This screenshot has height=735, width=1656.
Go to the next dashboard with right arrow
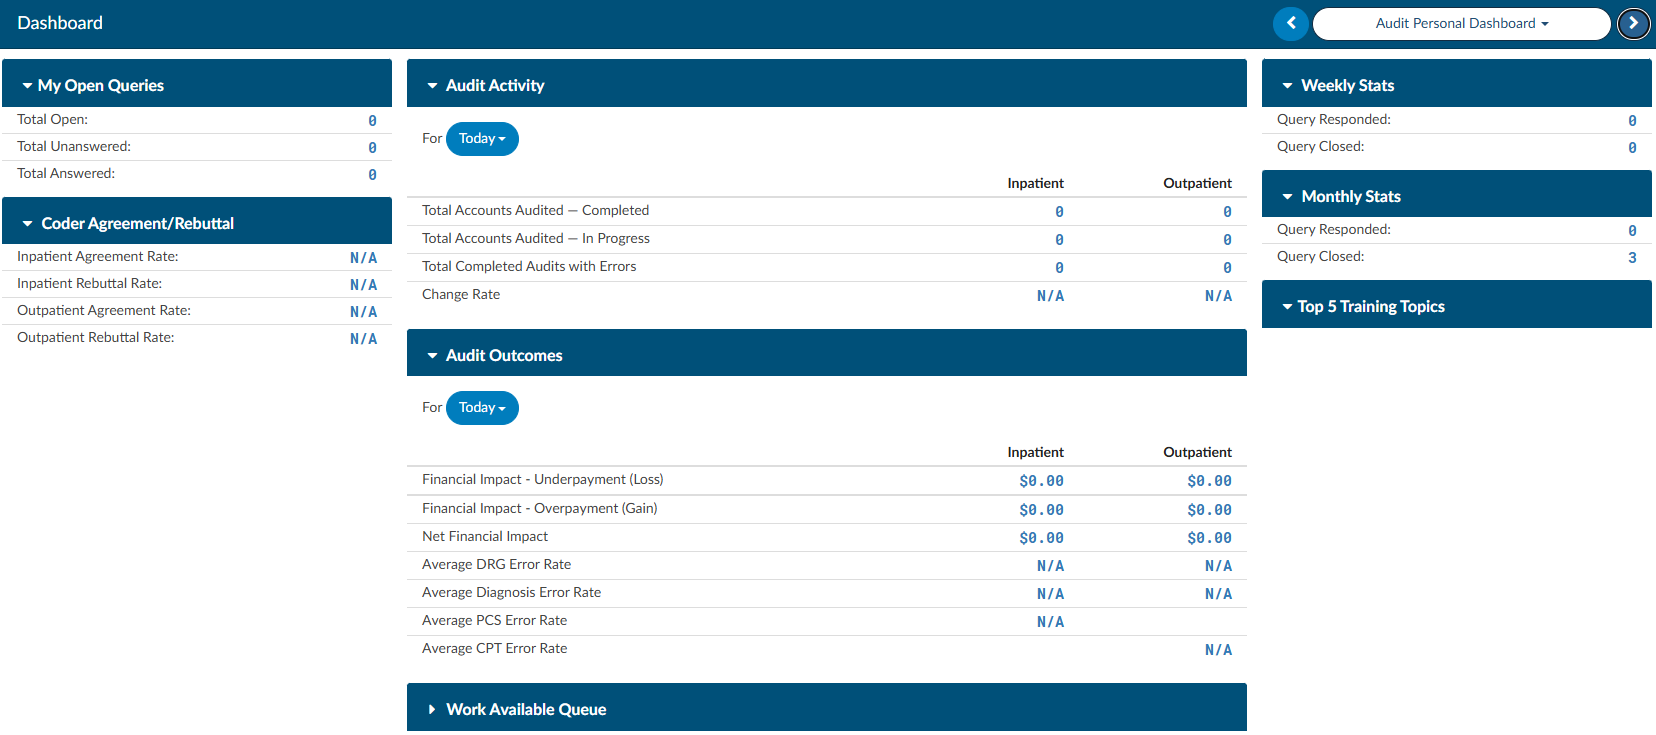point(1634,23)
